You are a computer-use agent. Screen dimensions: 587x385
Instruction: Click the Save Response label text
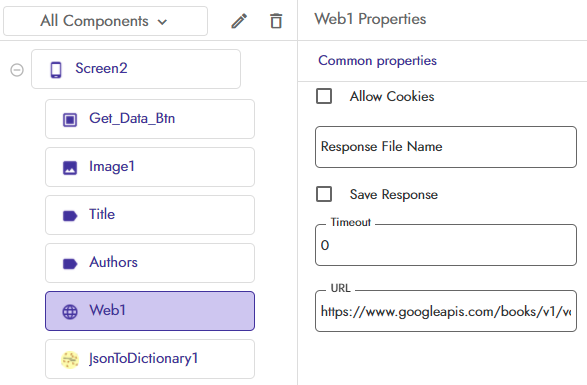click(x=394, y=194)
